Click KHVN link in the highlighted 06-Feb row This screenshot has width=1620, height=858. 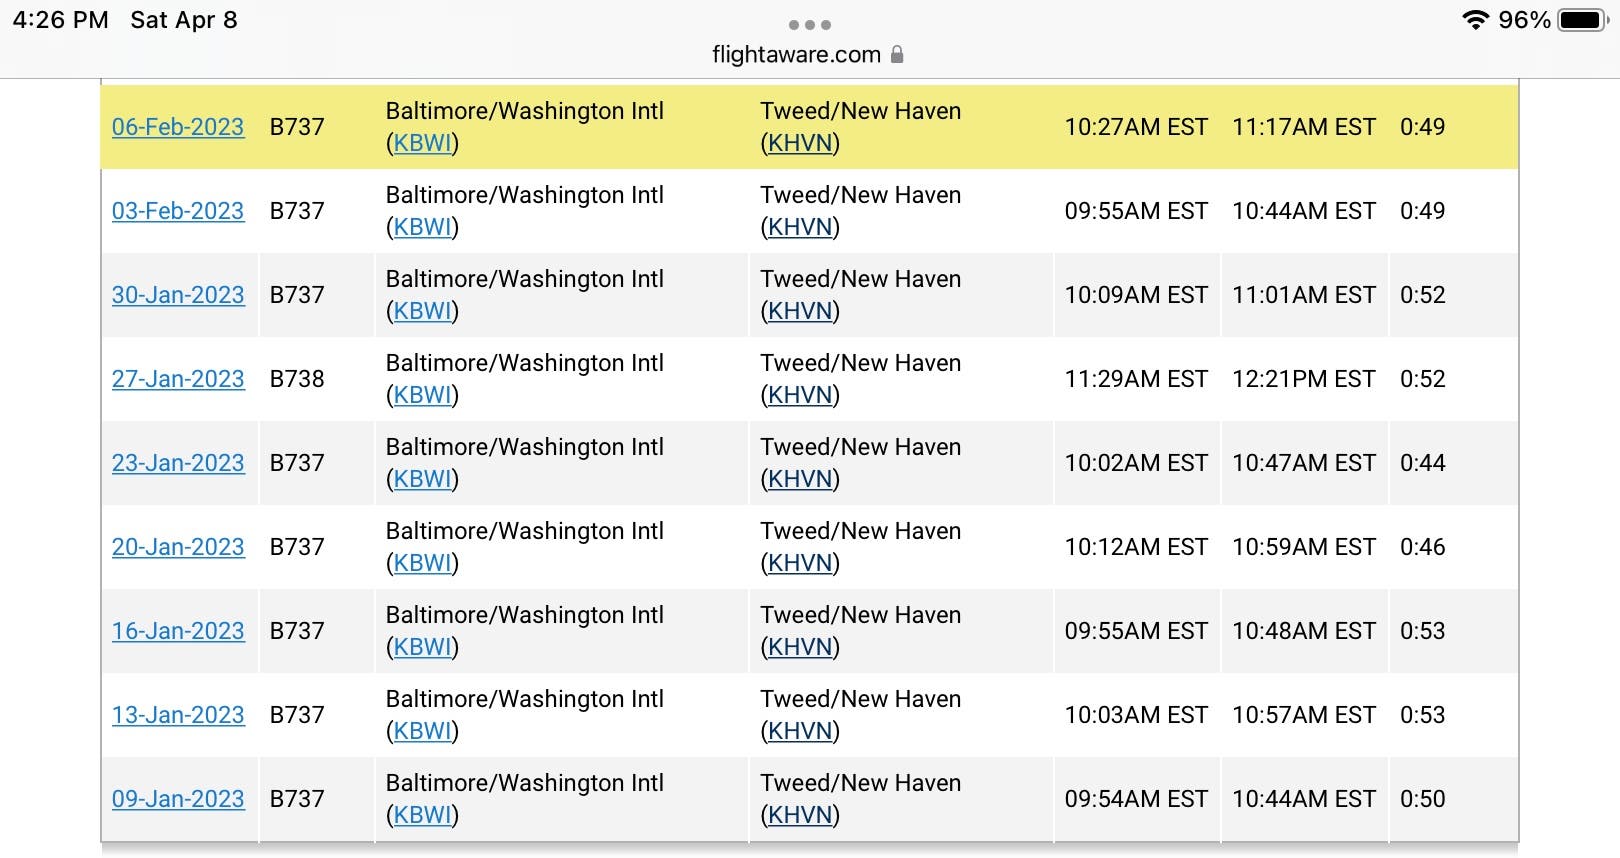click(x=800, y=143)
